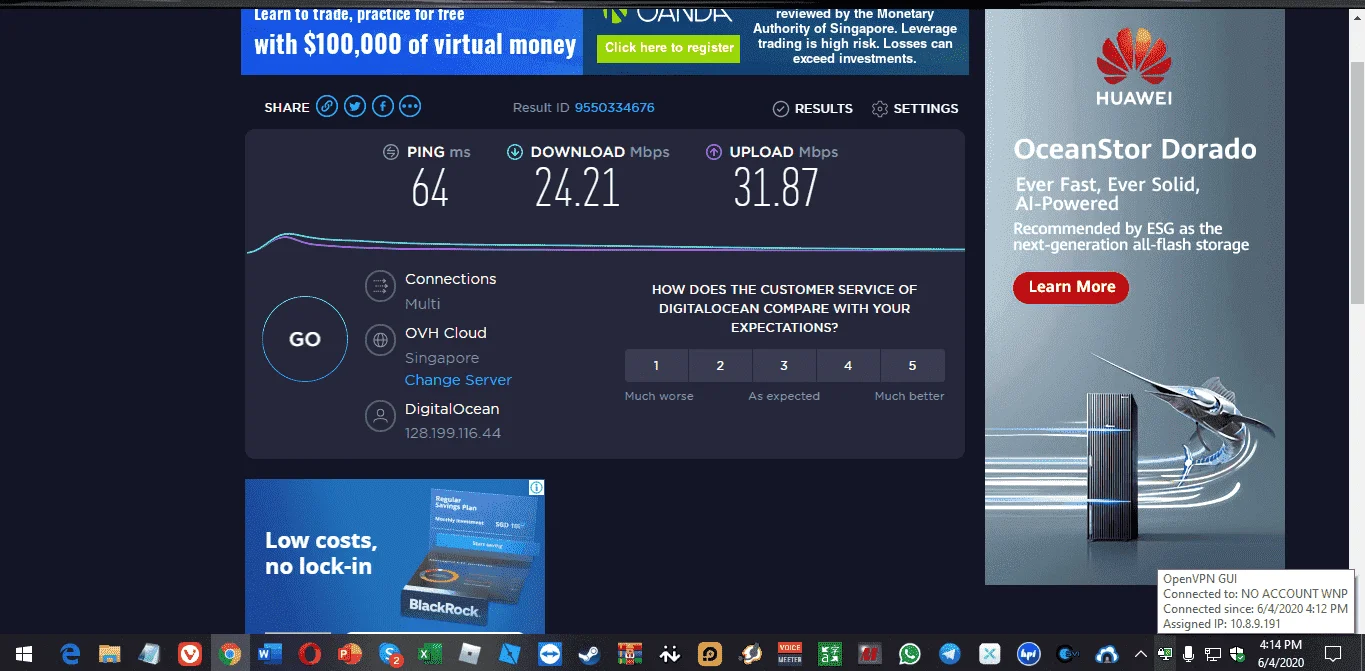This screenshot has height=671, width=1365.
Task: Open Roblox Player from taskbar
Action: [470, 654]
